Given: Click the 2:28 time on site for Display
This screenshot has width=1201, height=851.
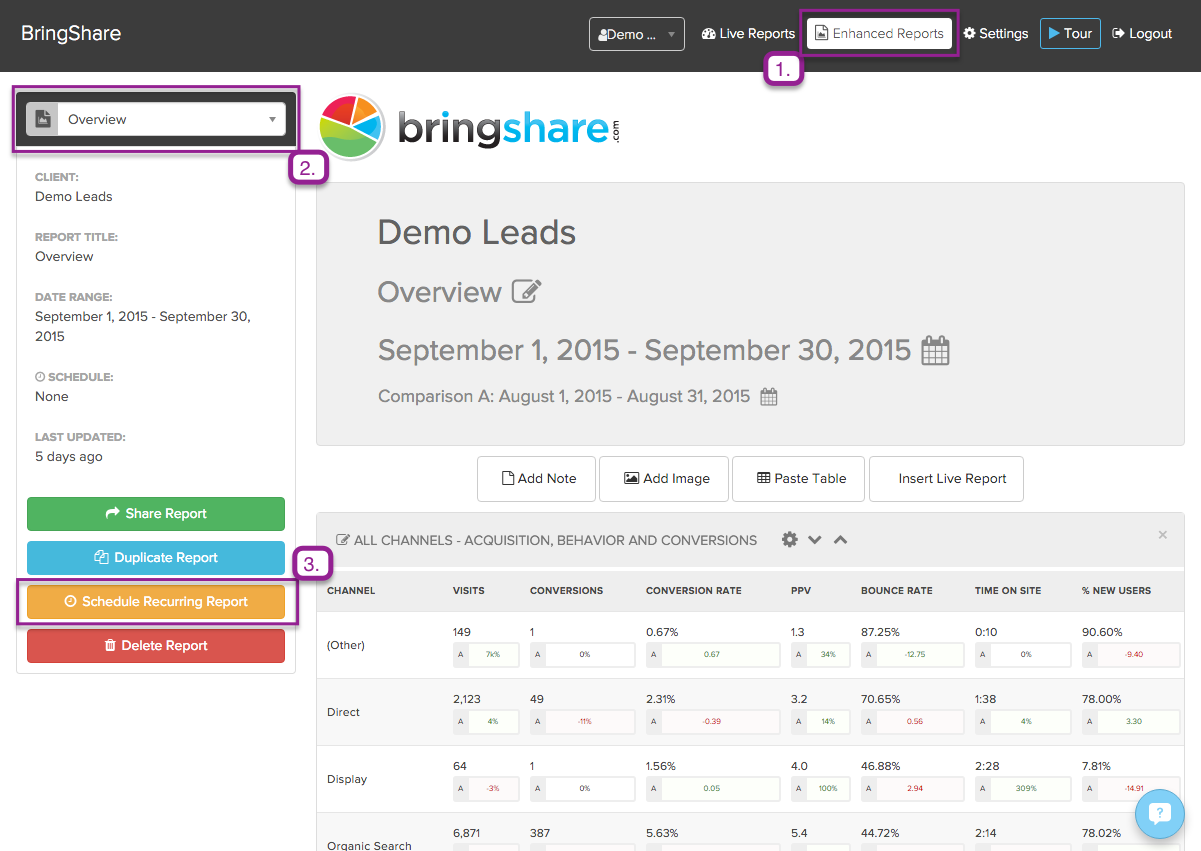Looking at the screenshot, I should click(x=987, y=766).
